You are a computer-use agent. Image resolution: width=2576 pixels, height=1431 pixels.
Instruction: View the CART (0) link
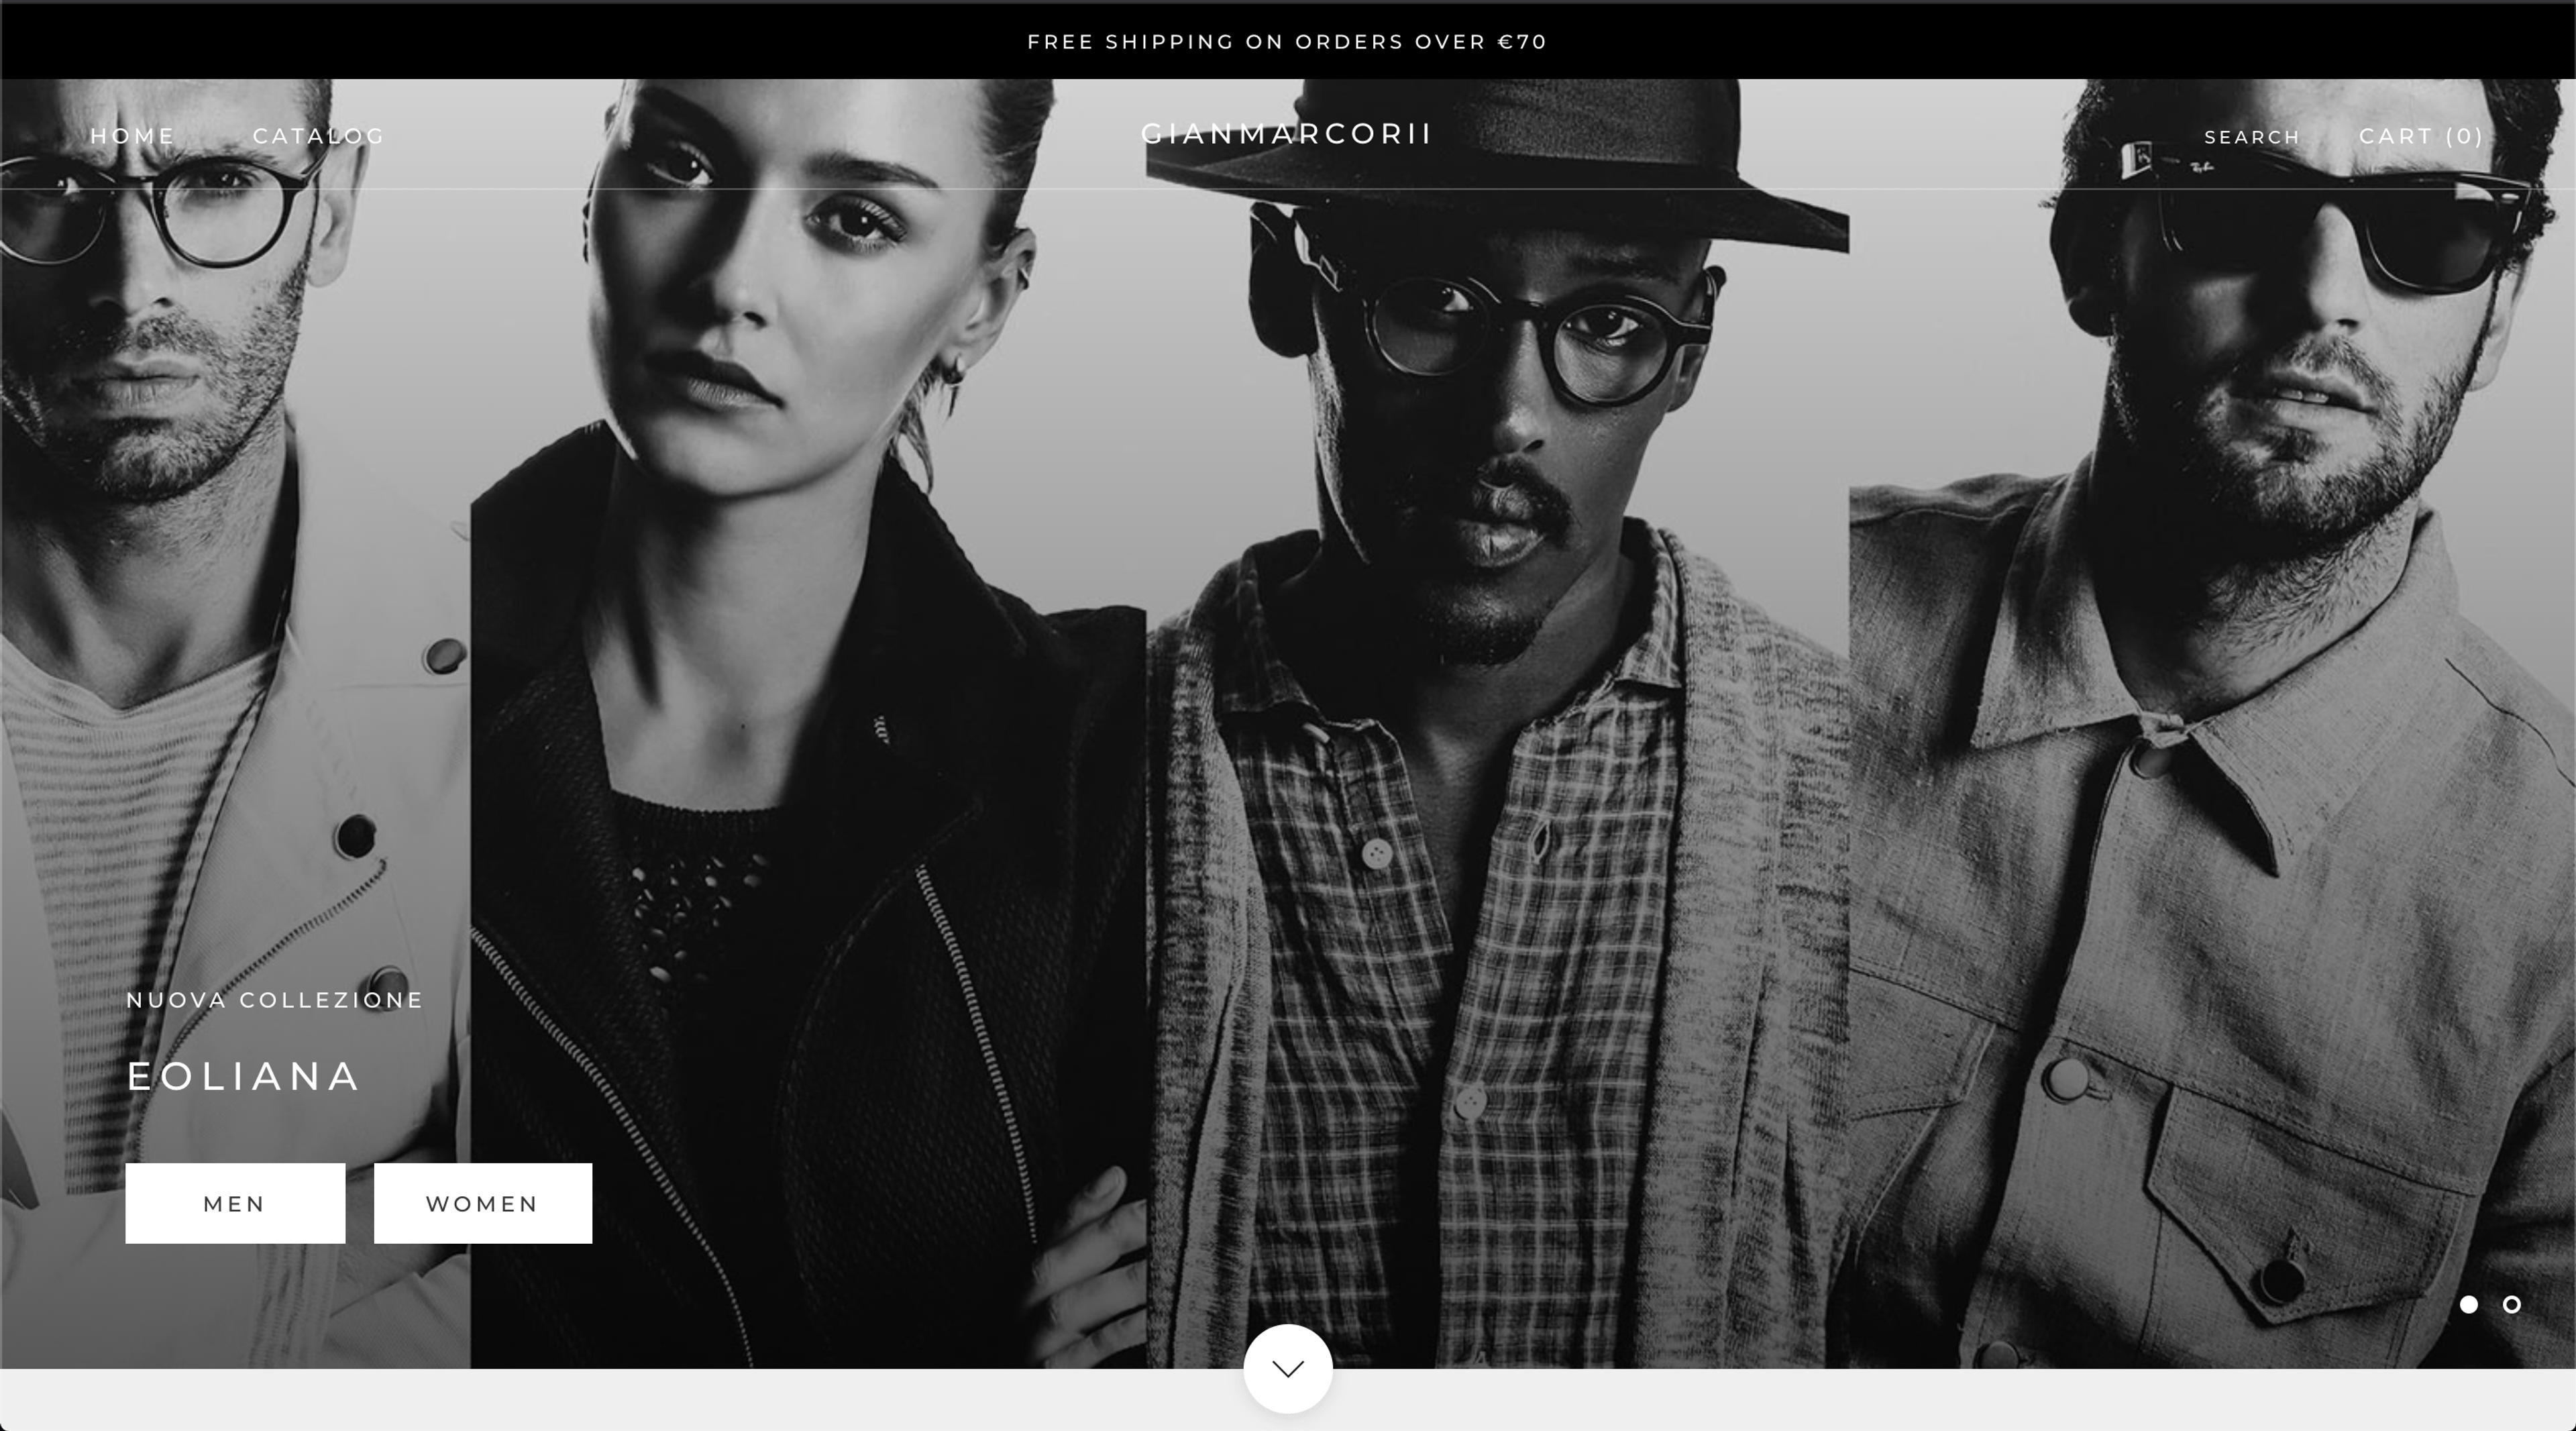[x=2421, y=136]
